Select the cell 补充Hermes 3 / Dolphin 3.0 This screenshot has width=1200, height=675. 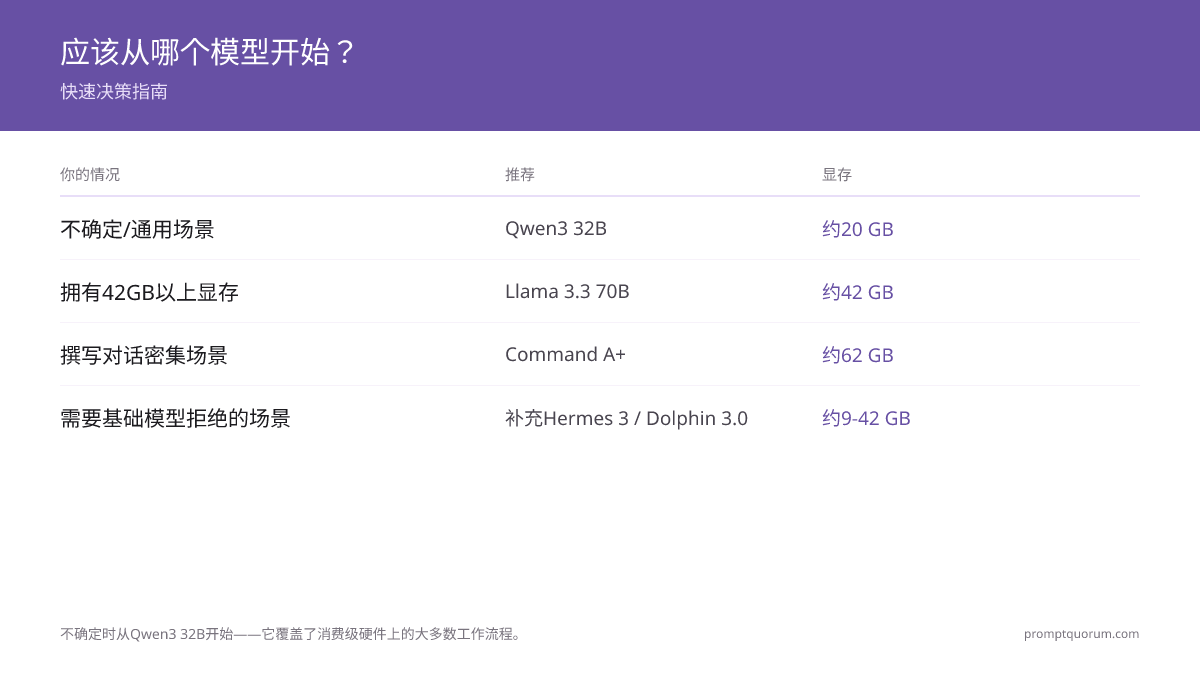click(626, 418)
